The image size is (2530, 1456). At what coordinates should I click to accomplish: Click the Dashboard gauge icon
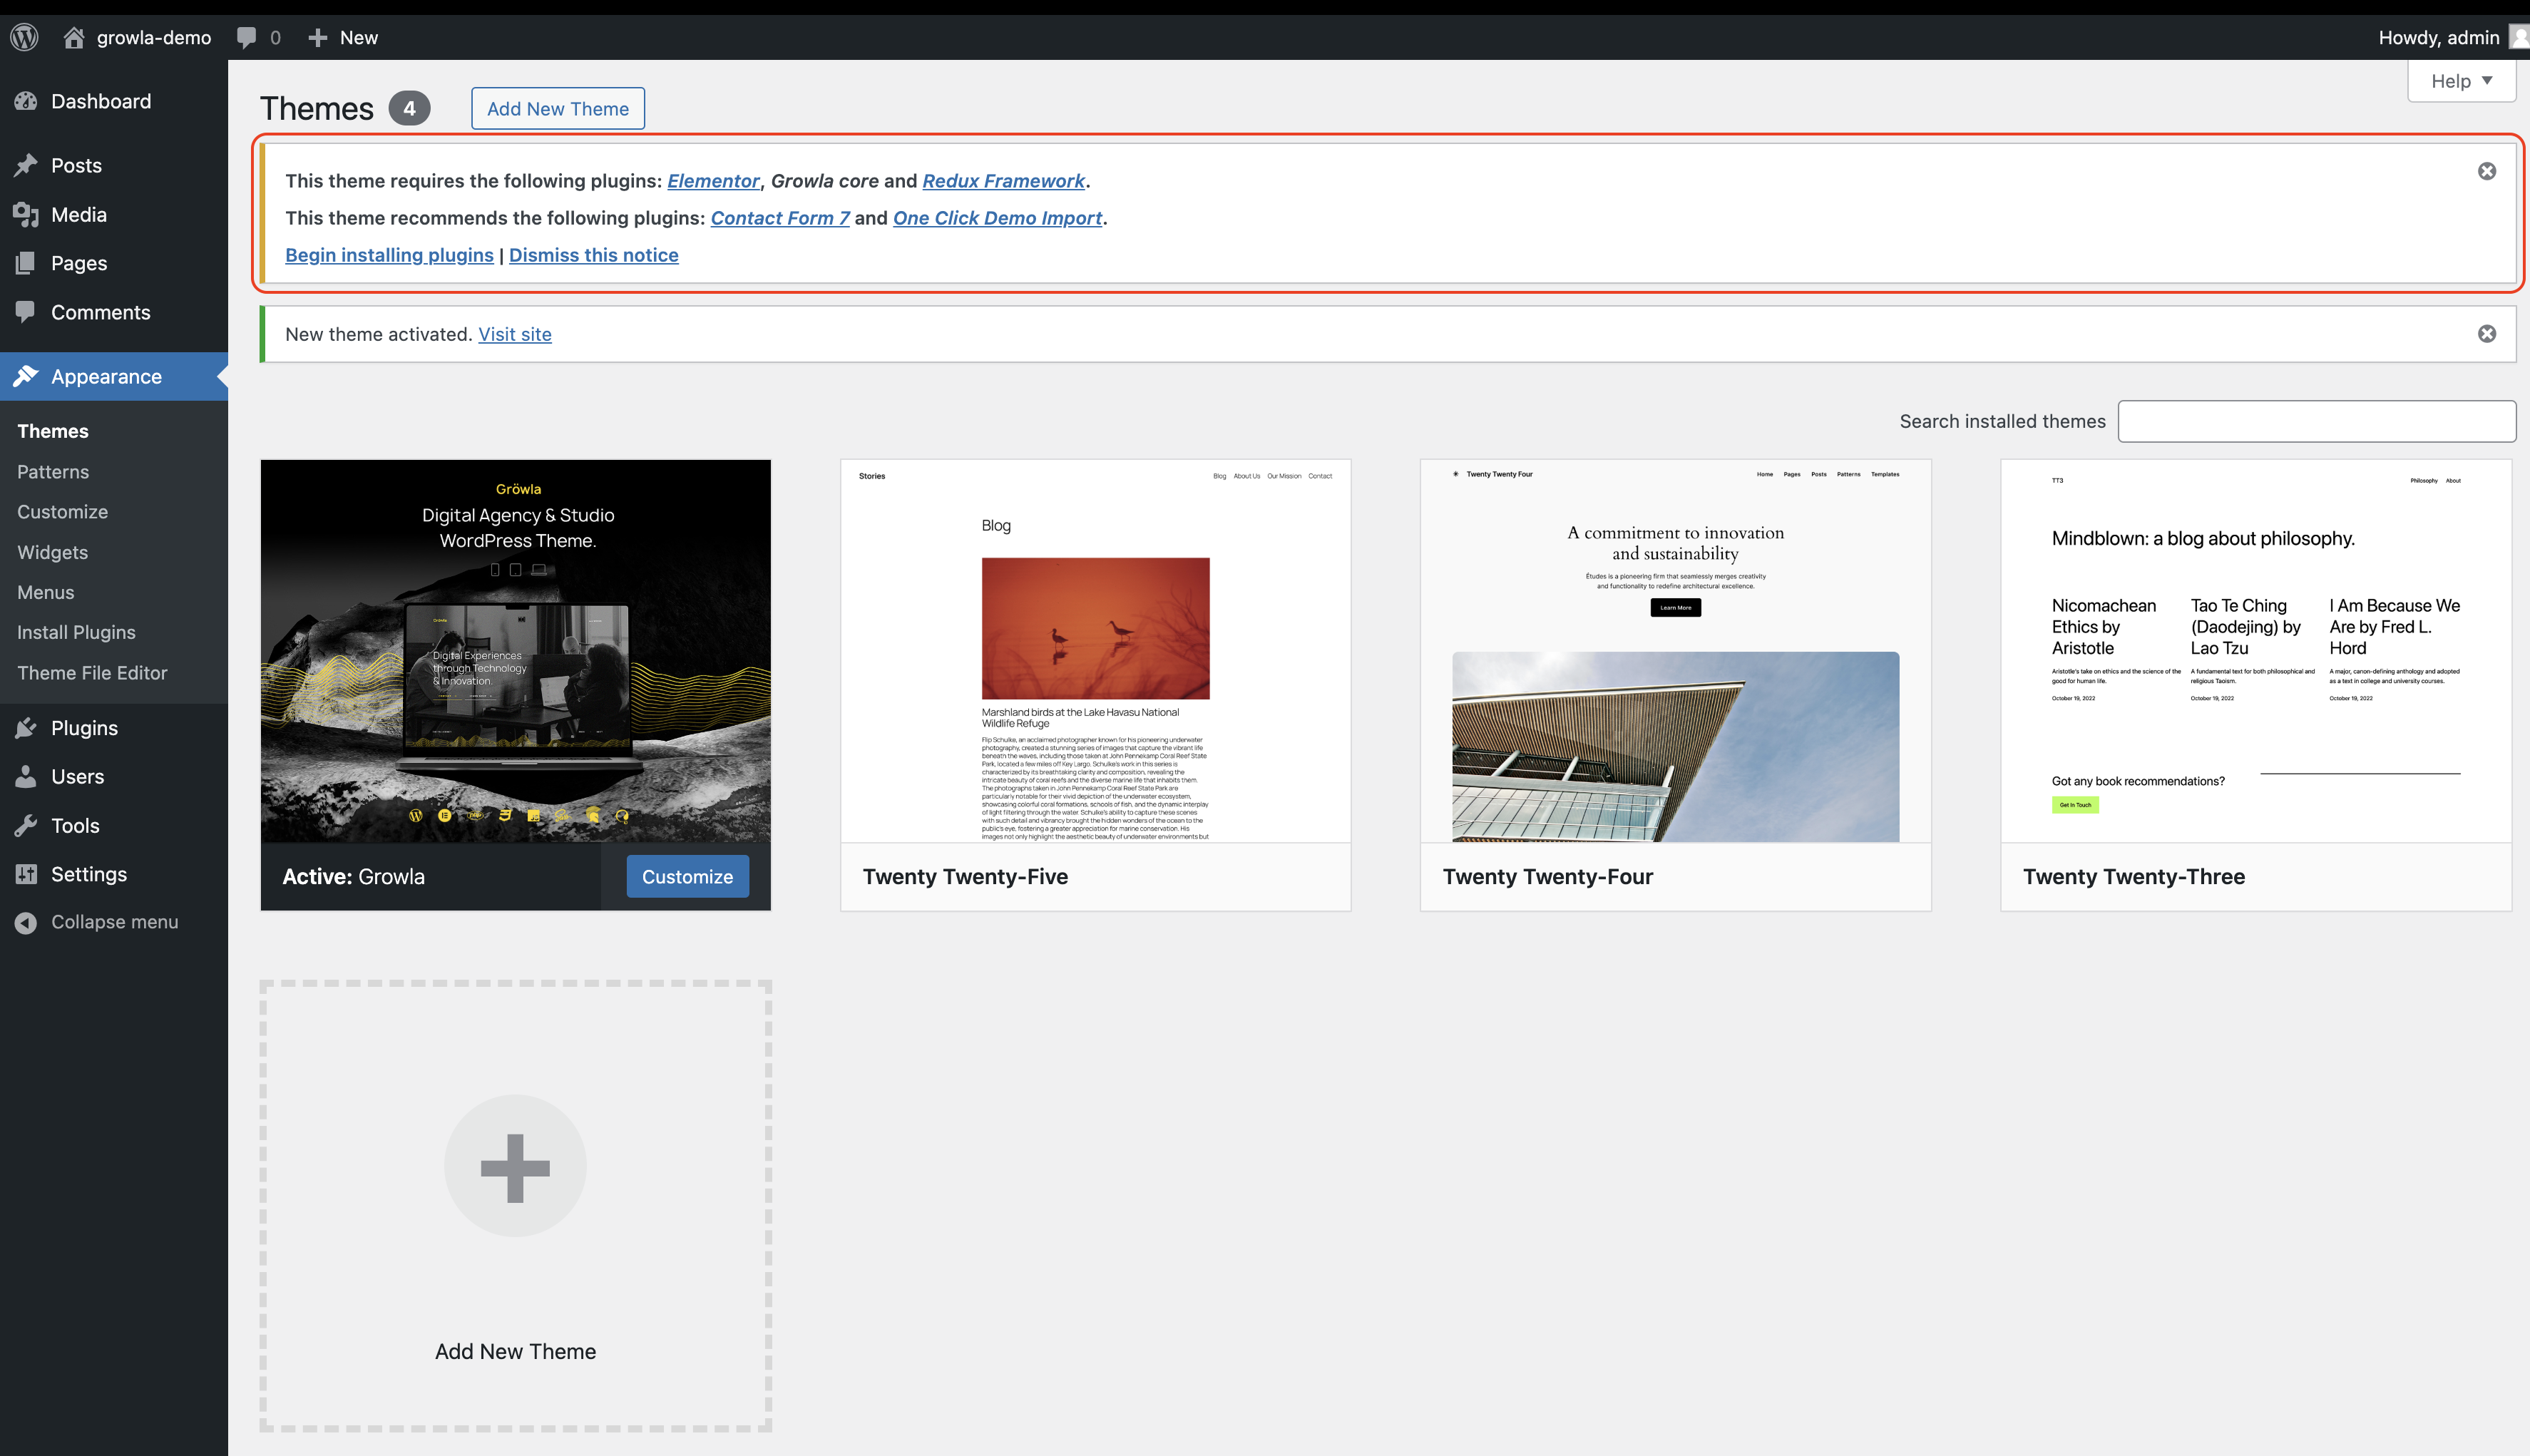[26, 101]
